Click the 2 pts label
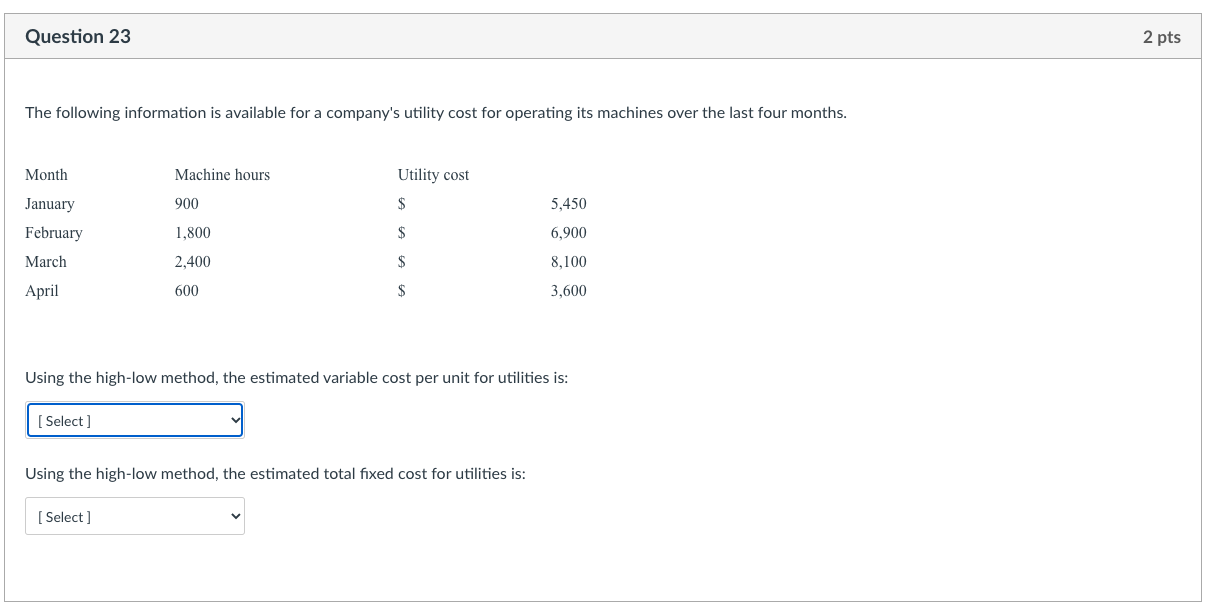The width and height of the screenshot is (1213, 616). pyautogui.click(x=1163, y=36)
